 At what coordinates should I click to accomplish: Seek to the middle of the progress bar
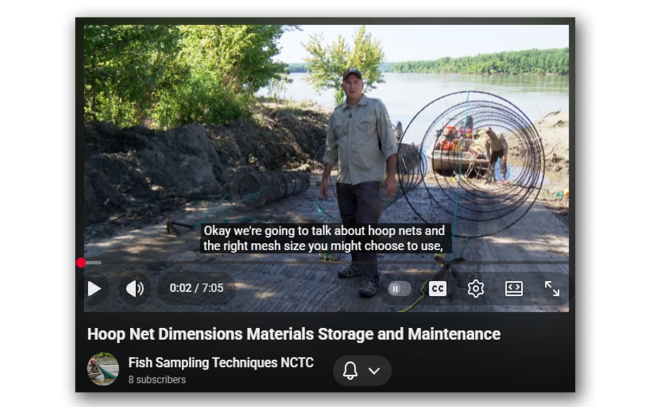coord(326,262)
